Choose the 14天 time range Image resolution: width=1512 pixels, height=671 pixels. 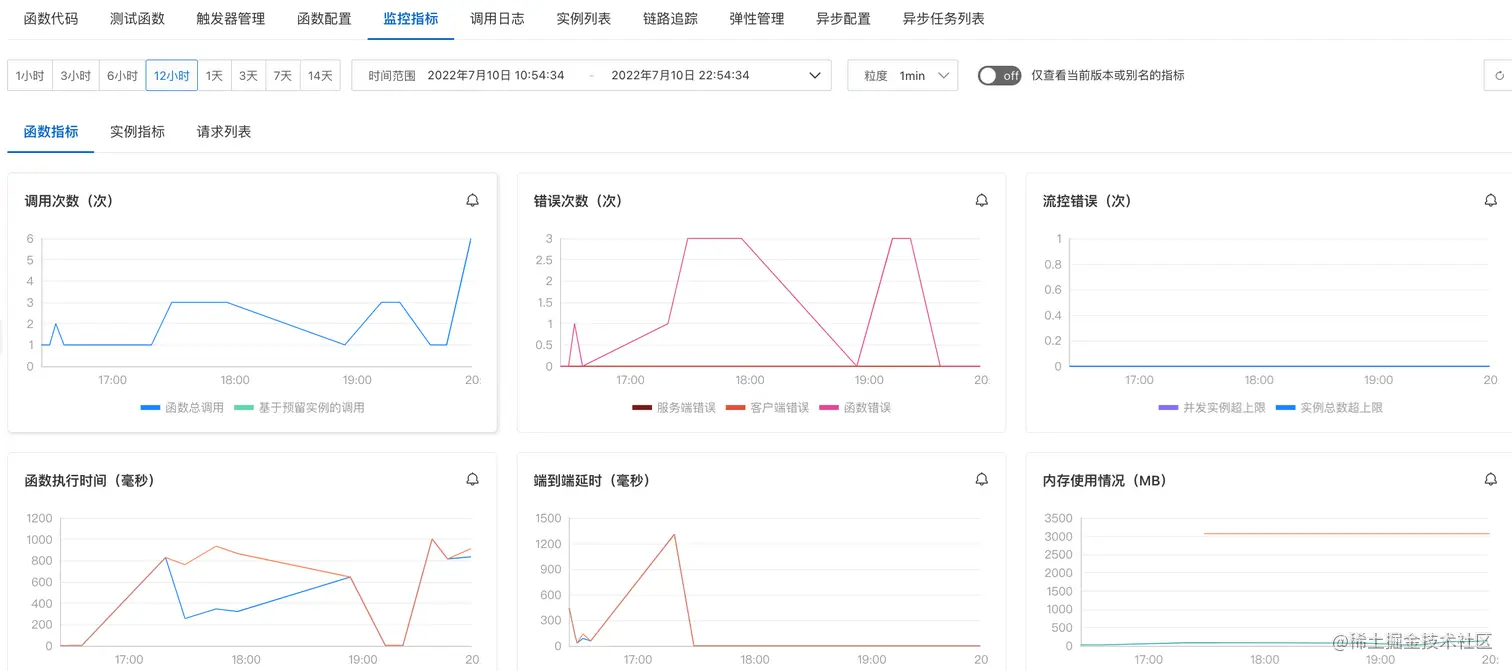tap(320, 76)
